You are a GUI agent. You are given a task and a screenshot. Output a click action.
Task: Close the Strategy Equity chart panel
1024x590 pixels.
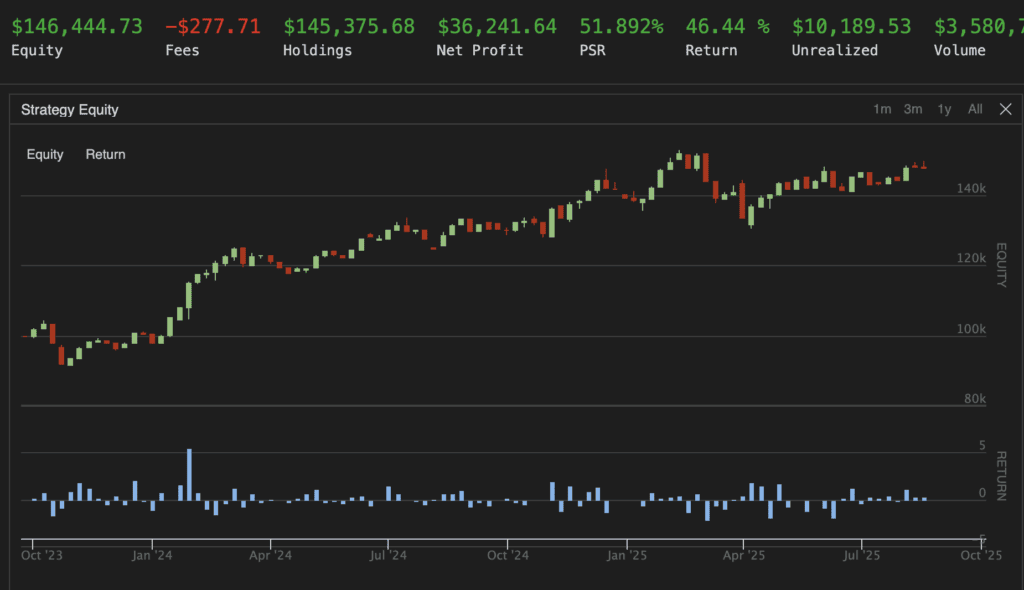point(1006,109)
